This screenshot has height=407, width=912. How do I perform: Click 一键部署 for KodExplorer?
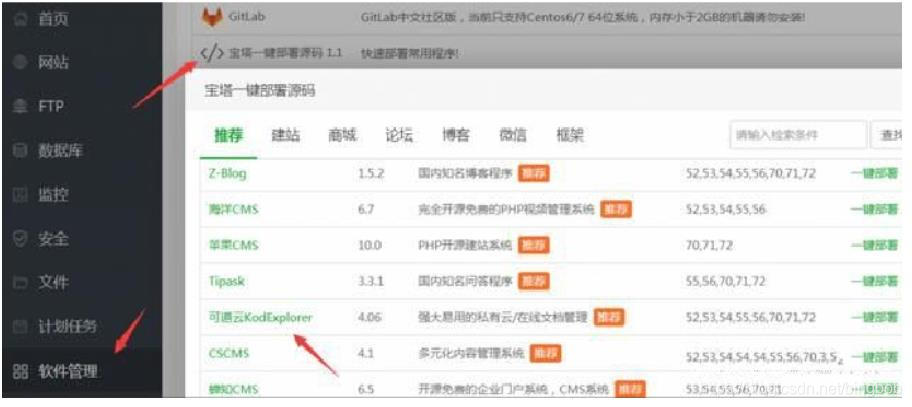click(874, 317)
